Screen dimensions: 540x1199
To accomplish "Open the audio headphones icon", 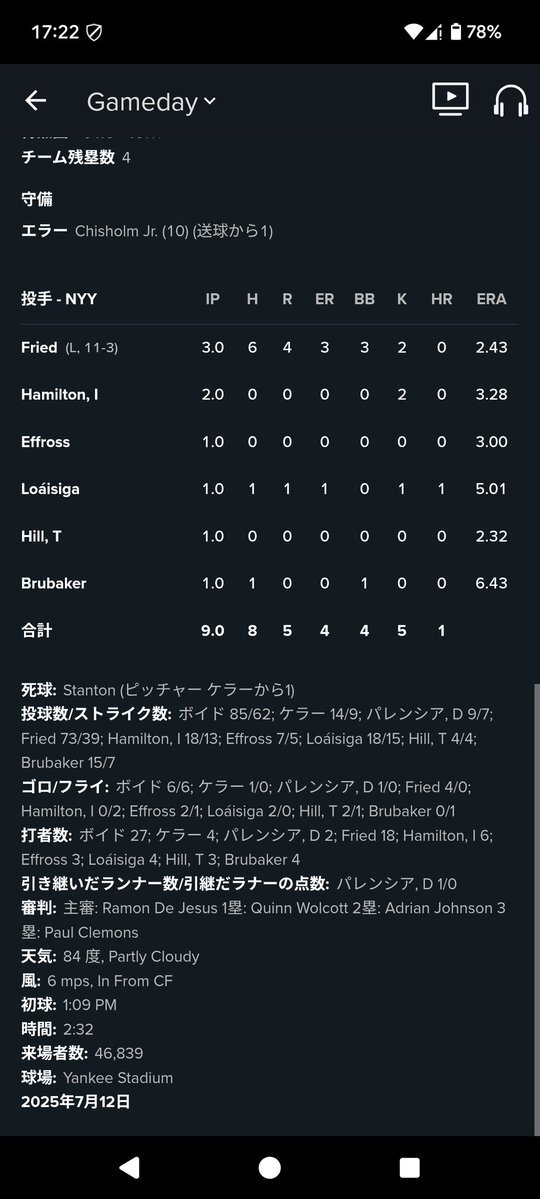I will (x=510, y=100).
